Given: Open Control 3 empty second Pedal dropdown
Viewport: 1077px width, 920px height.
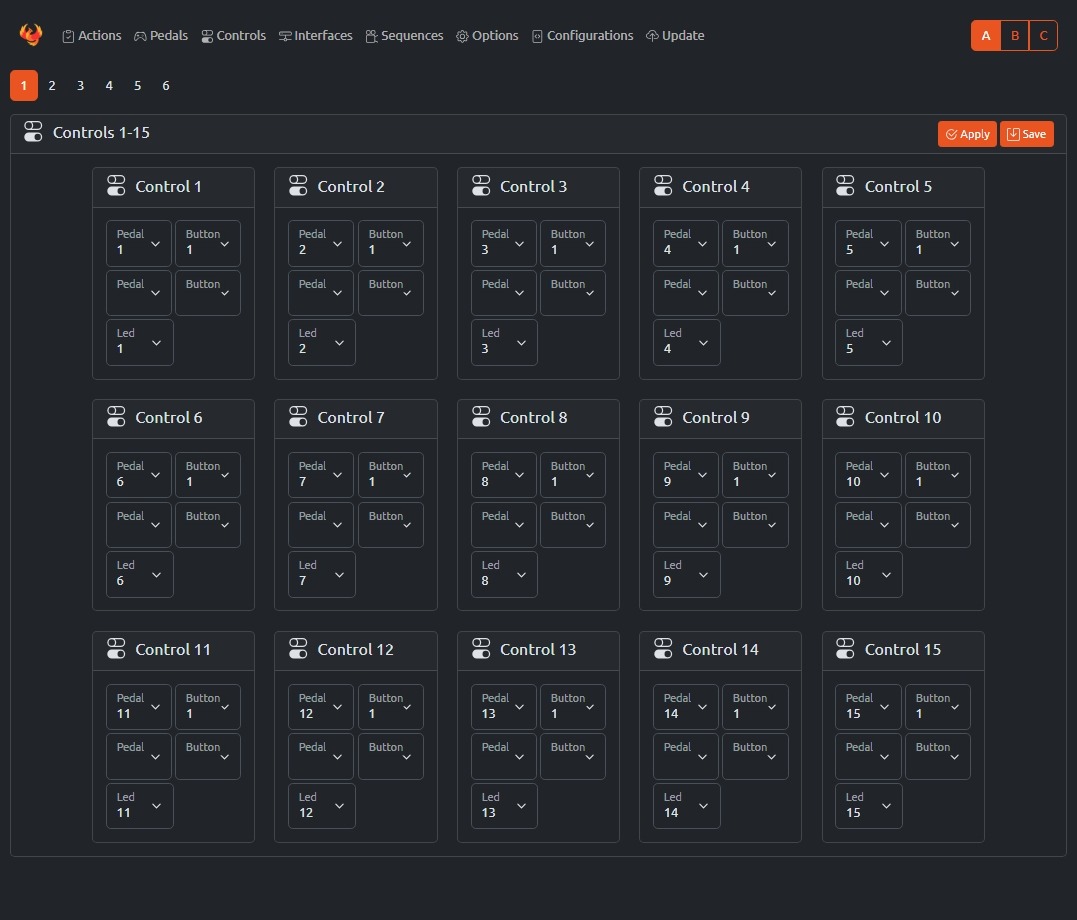Looking at the screenshot, I should [x=503, y=293].
